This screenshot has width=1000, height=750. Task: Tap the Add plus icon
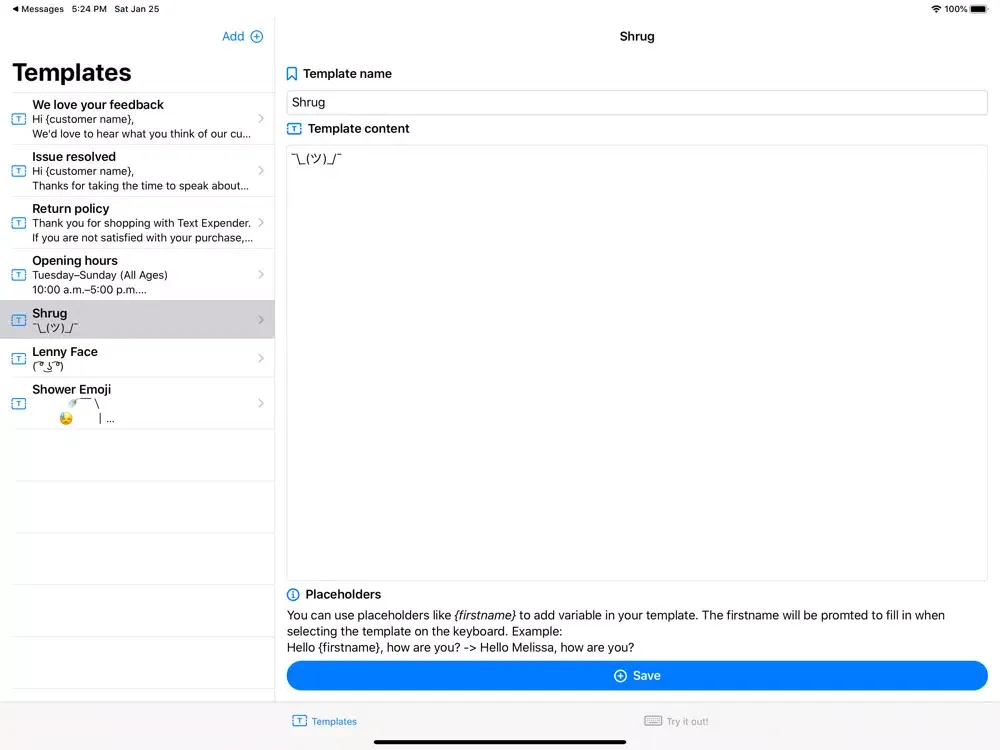click(256, 37)
